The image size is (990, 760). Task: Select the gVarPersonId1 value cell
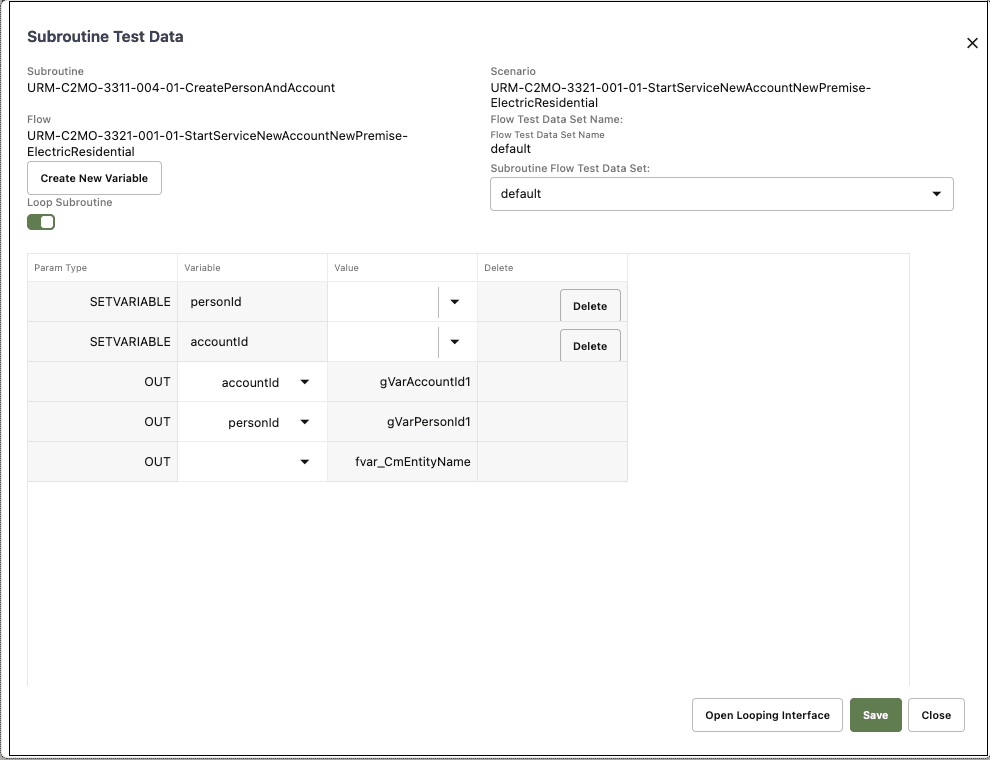coord(402,422)
